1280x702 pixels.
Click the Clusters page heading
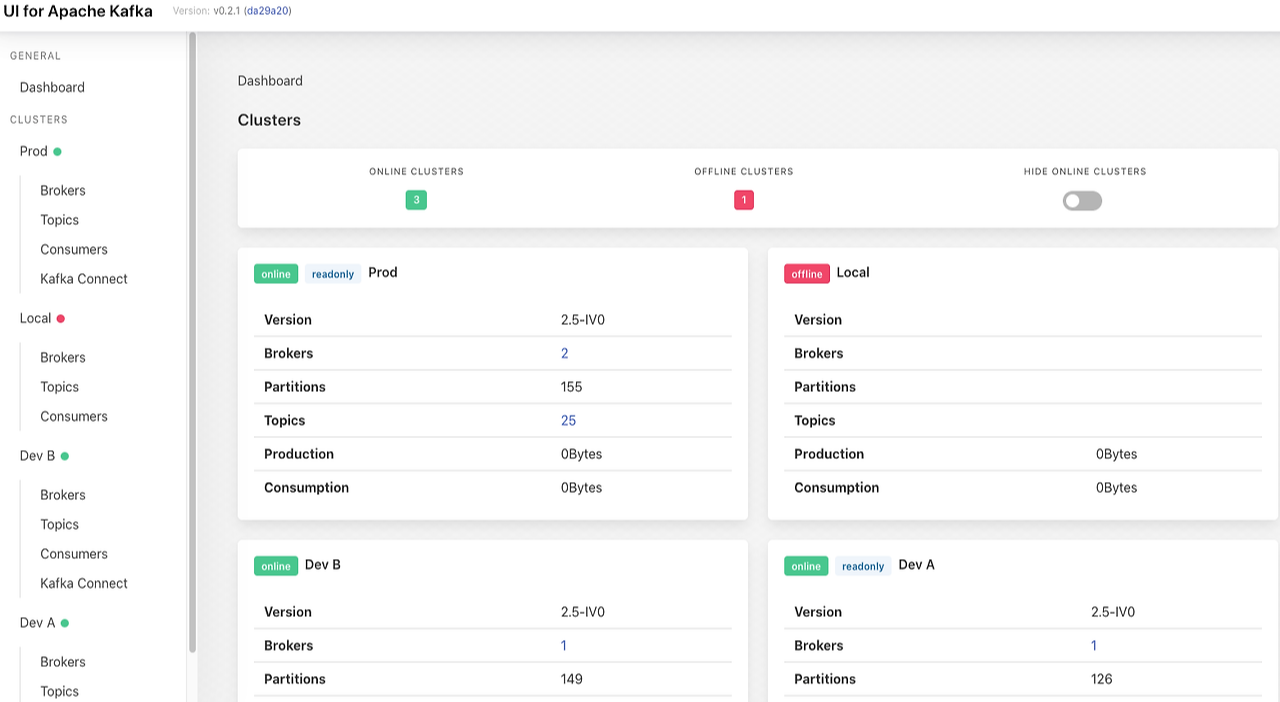click(x=269, y=120)
